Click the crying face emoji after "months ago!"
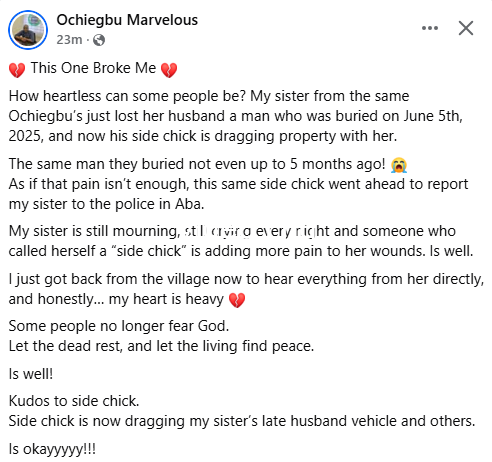The height and width of the screenshot is (462, 492). point(399,165)
